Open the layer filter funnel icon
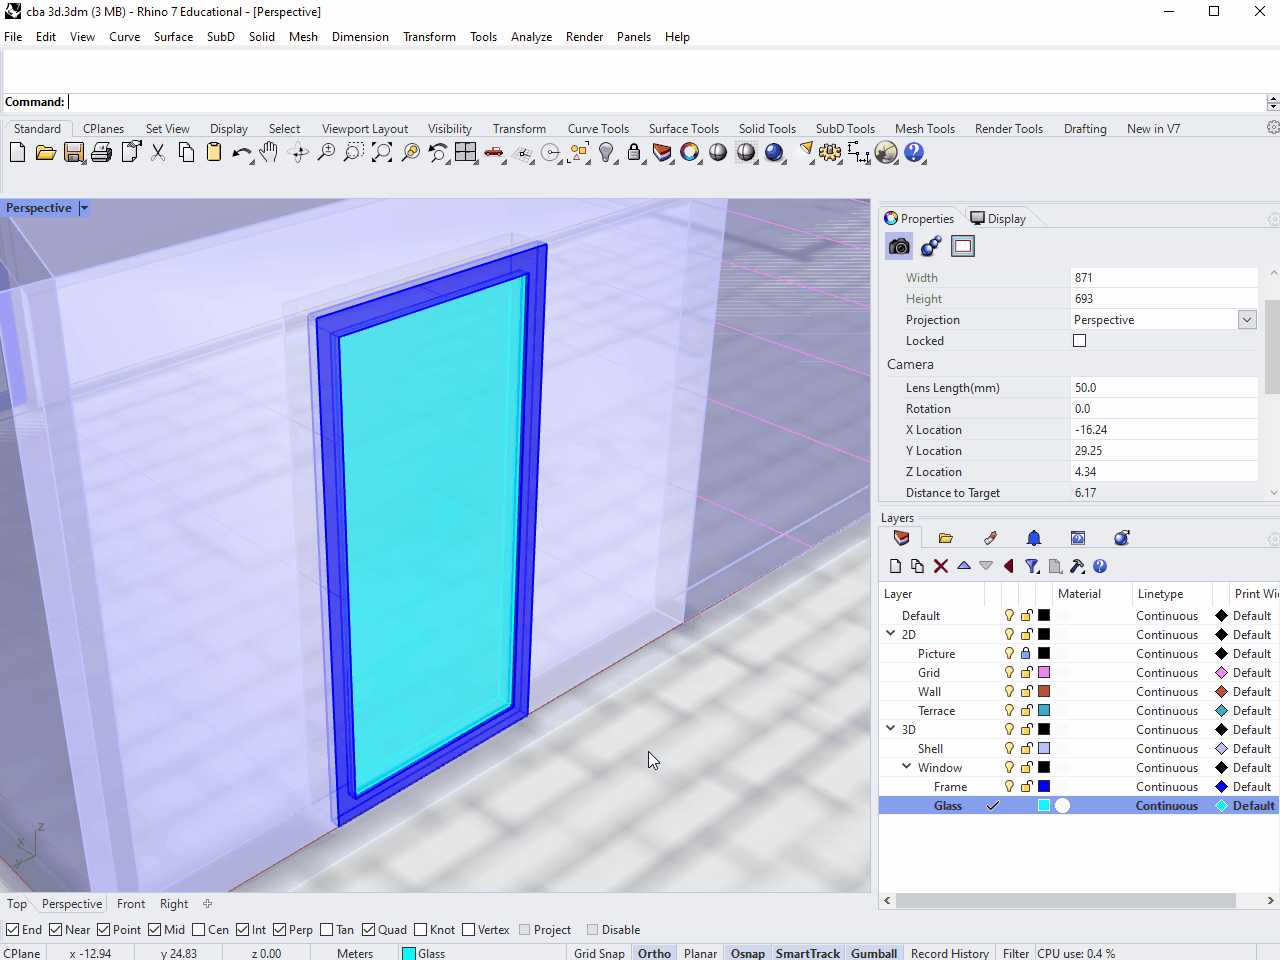The height and width of the screenshot is (960, 1280). pyautogui.click(x=1032, y=566)
